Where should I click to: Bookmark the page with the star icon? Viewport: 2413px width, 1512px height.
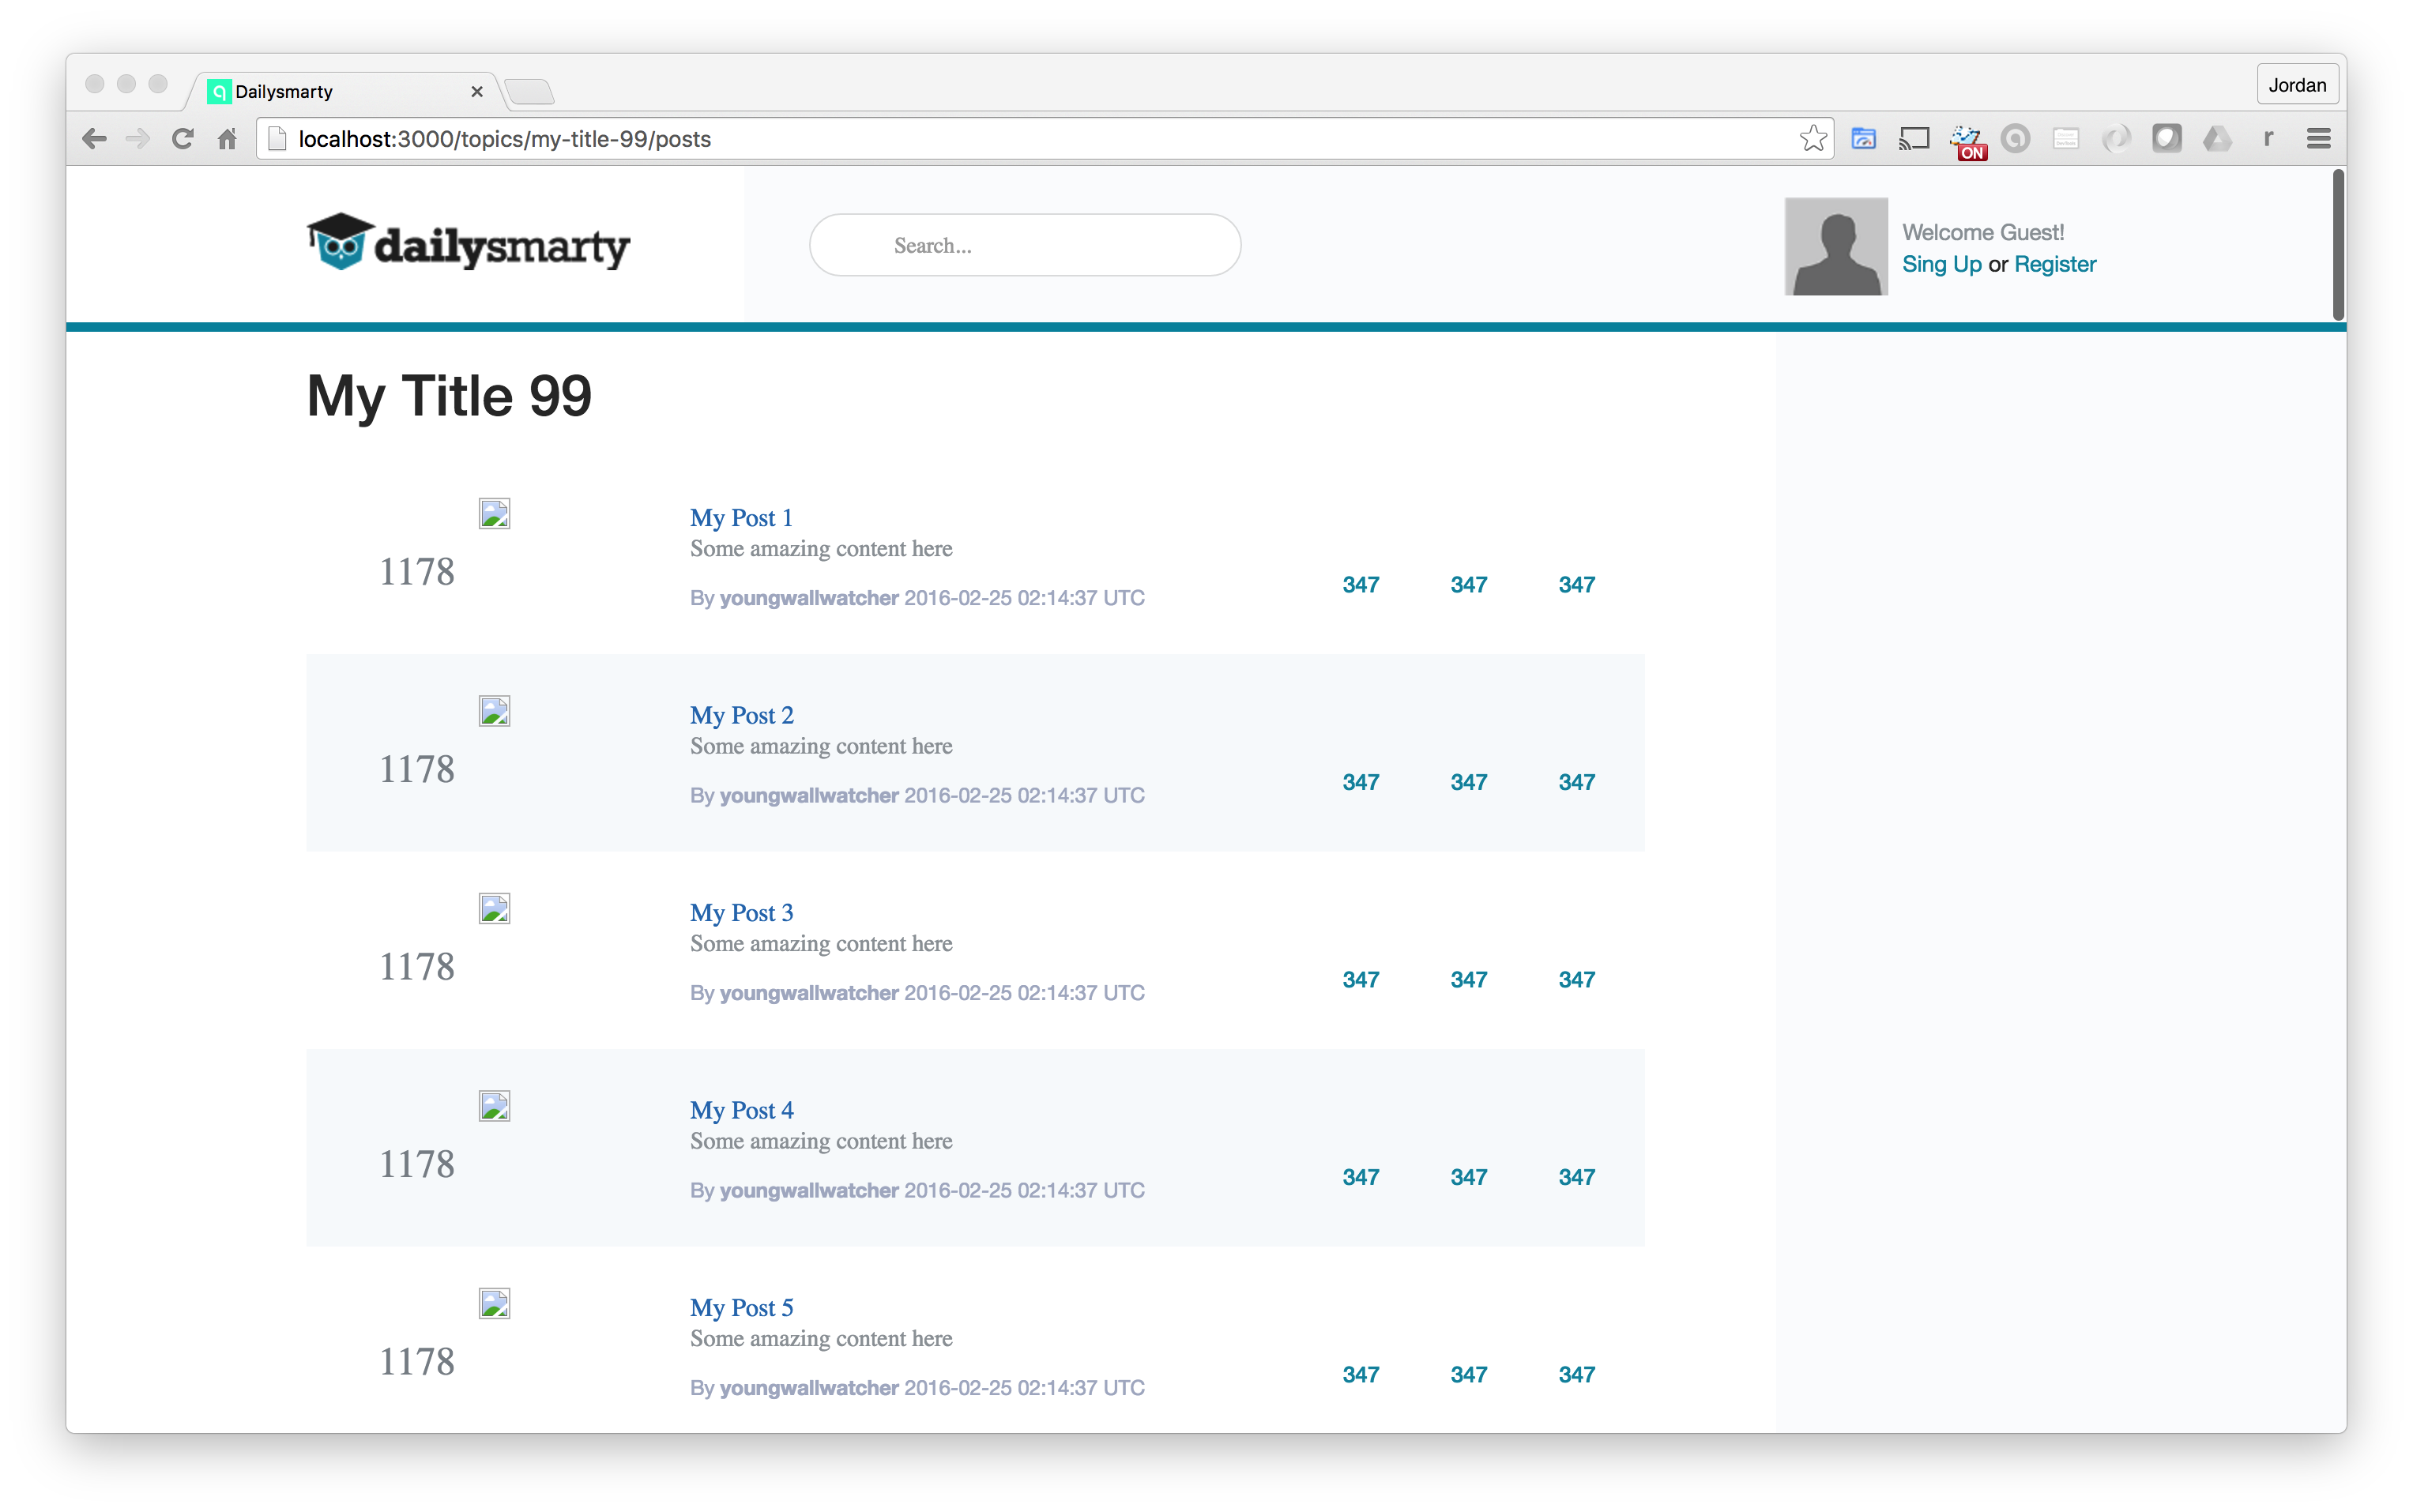coord(1813,139)
